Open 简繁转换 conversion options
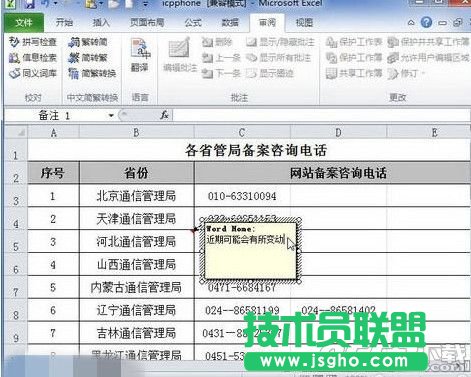 92,73
